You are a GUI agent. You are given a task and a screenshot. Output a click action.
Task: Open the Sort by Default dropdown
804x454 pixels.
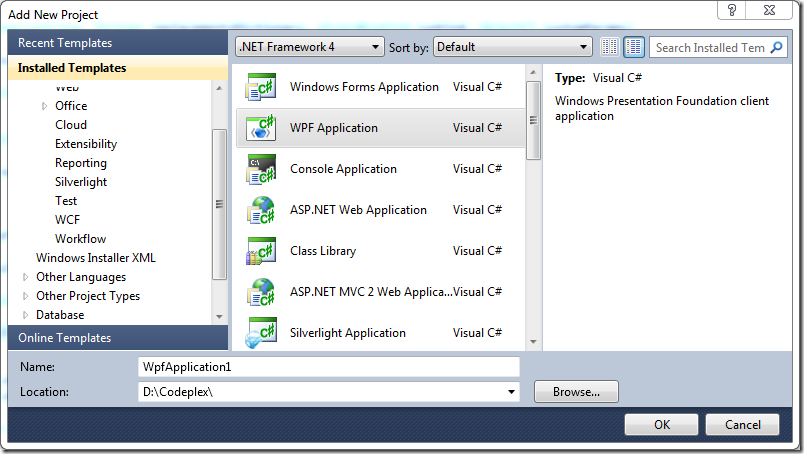(x=513, y=47)
